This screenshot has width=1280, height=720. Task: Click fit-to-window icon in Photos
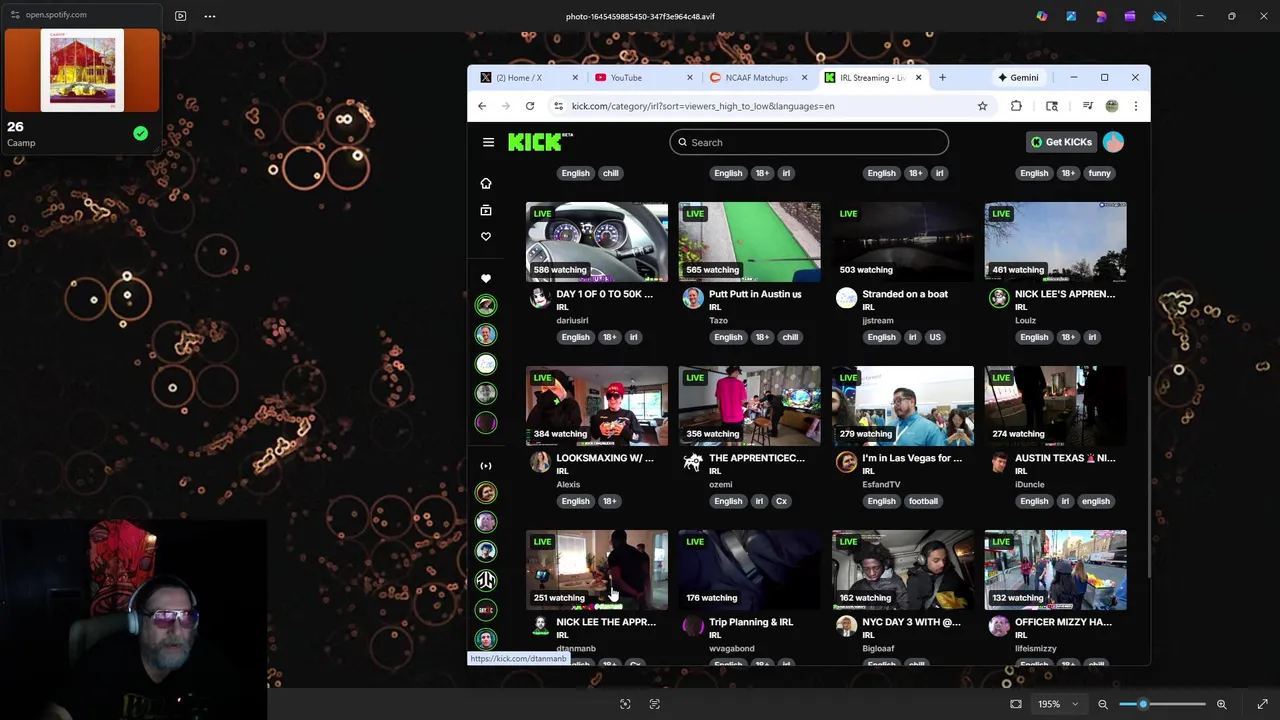[x=1016, y=704]
